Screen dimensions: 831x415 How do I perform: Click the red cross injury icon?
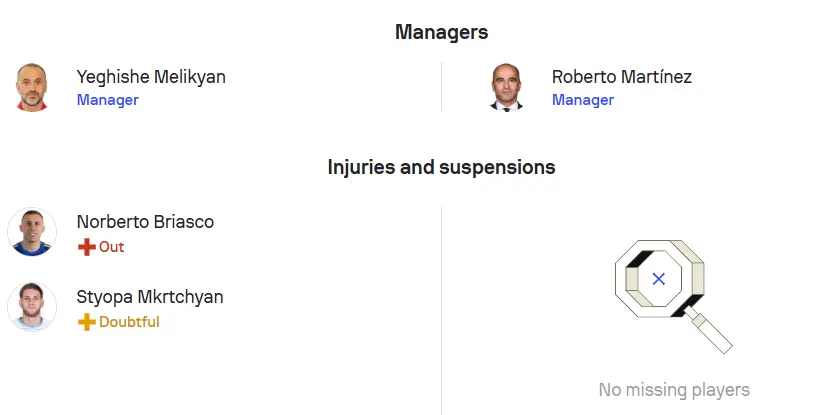86,247
